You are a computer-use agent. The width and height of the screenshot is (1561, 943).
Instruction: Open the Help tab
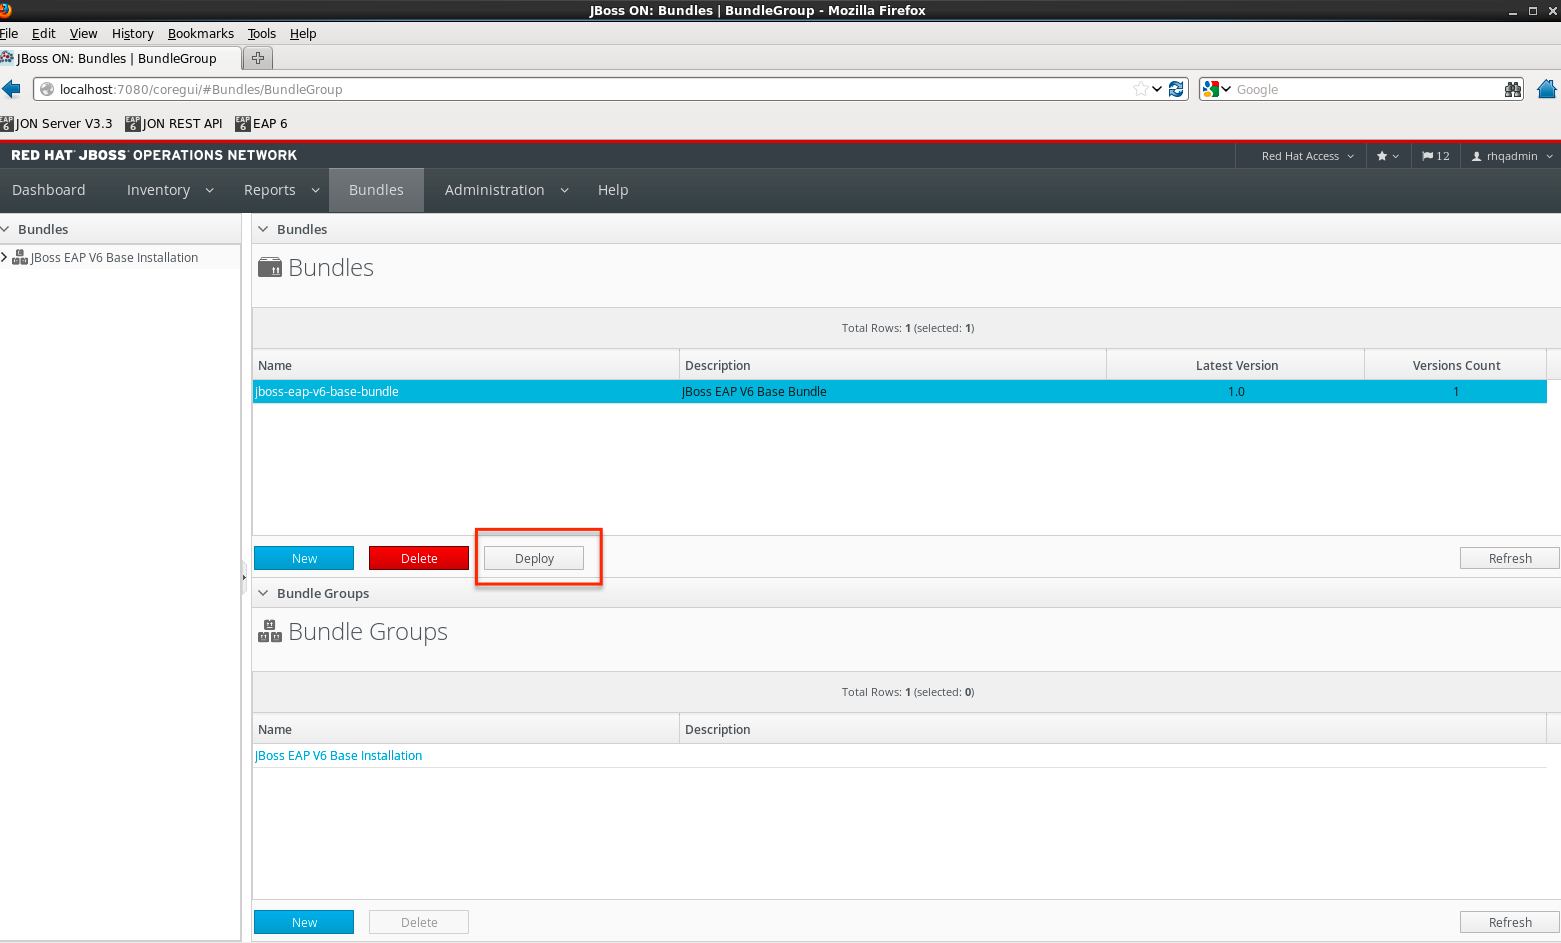click(613, 190)
